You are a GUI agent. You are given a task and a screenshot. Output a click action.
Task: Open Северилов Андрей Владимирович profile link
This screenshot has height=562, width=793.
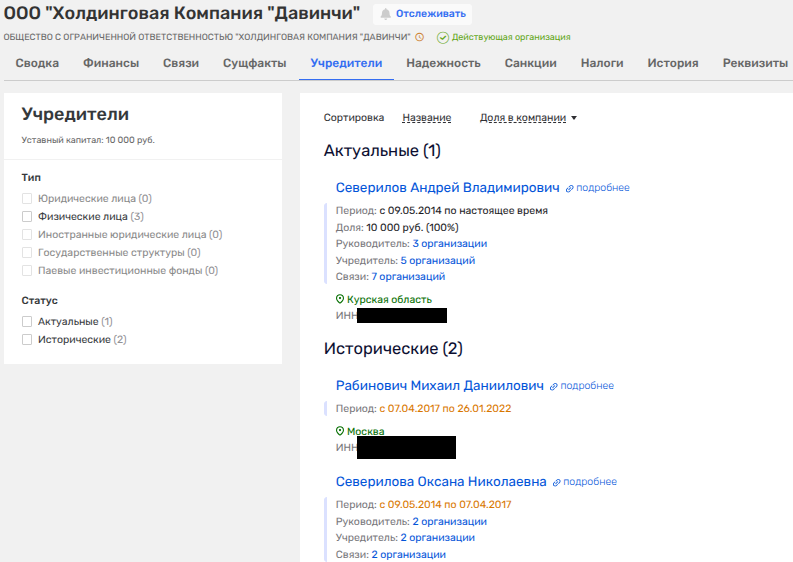tap(447, 187)
